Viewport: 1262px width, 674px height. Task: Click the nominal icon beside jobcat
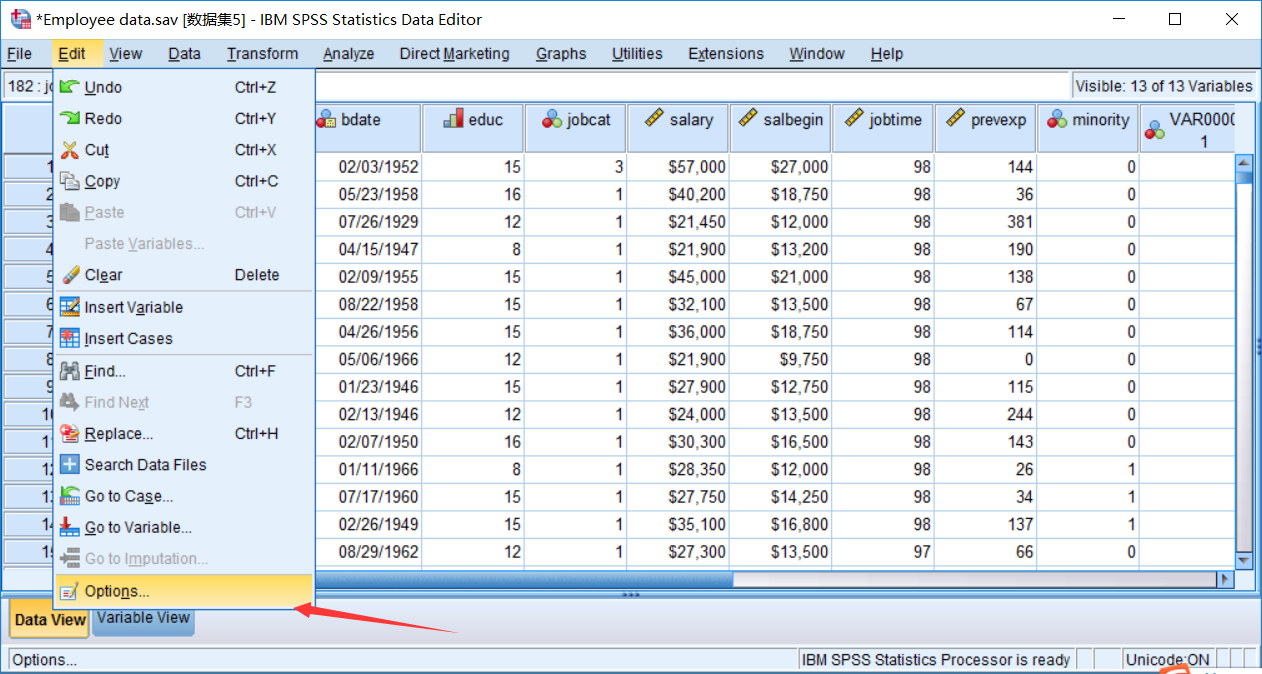point(552,120)
